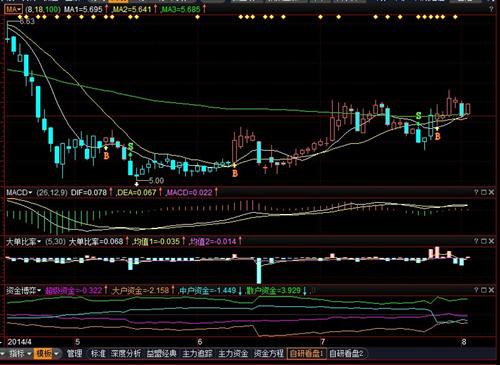Select the 自研看盘2 tab
The image size is (500, 365).
(x=346, y=353)
